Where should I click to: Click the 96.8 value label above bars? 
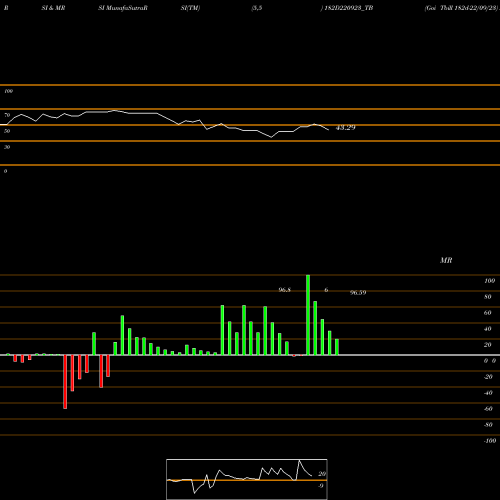coord(284,290)
